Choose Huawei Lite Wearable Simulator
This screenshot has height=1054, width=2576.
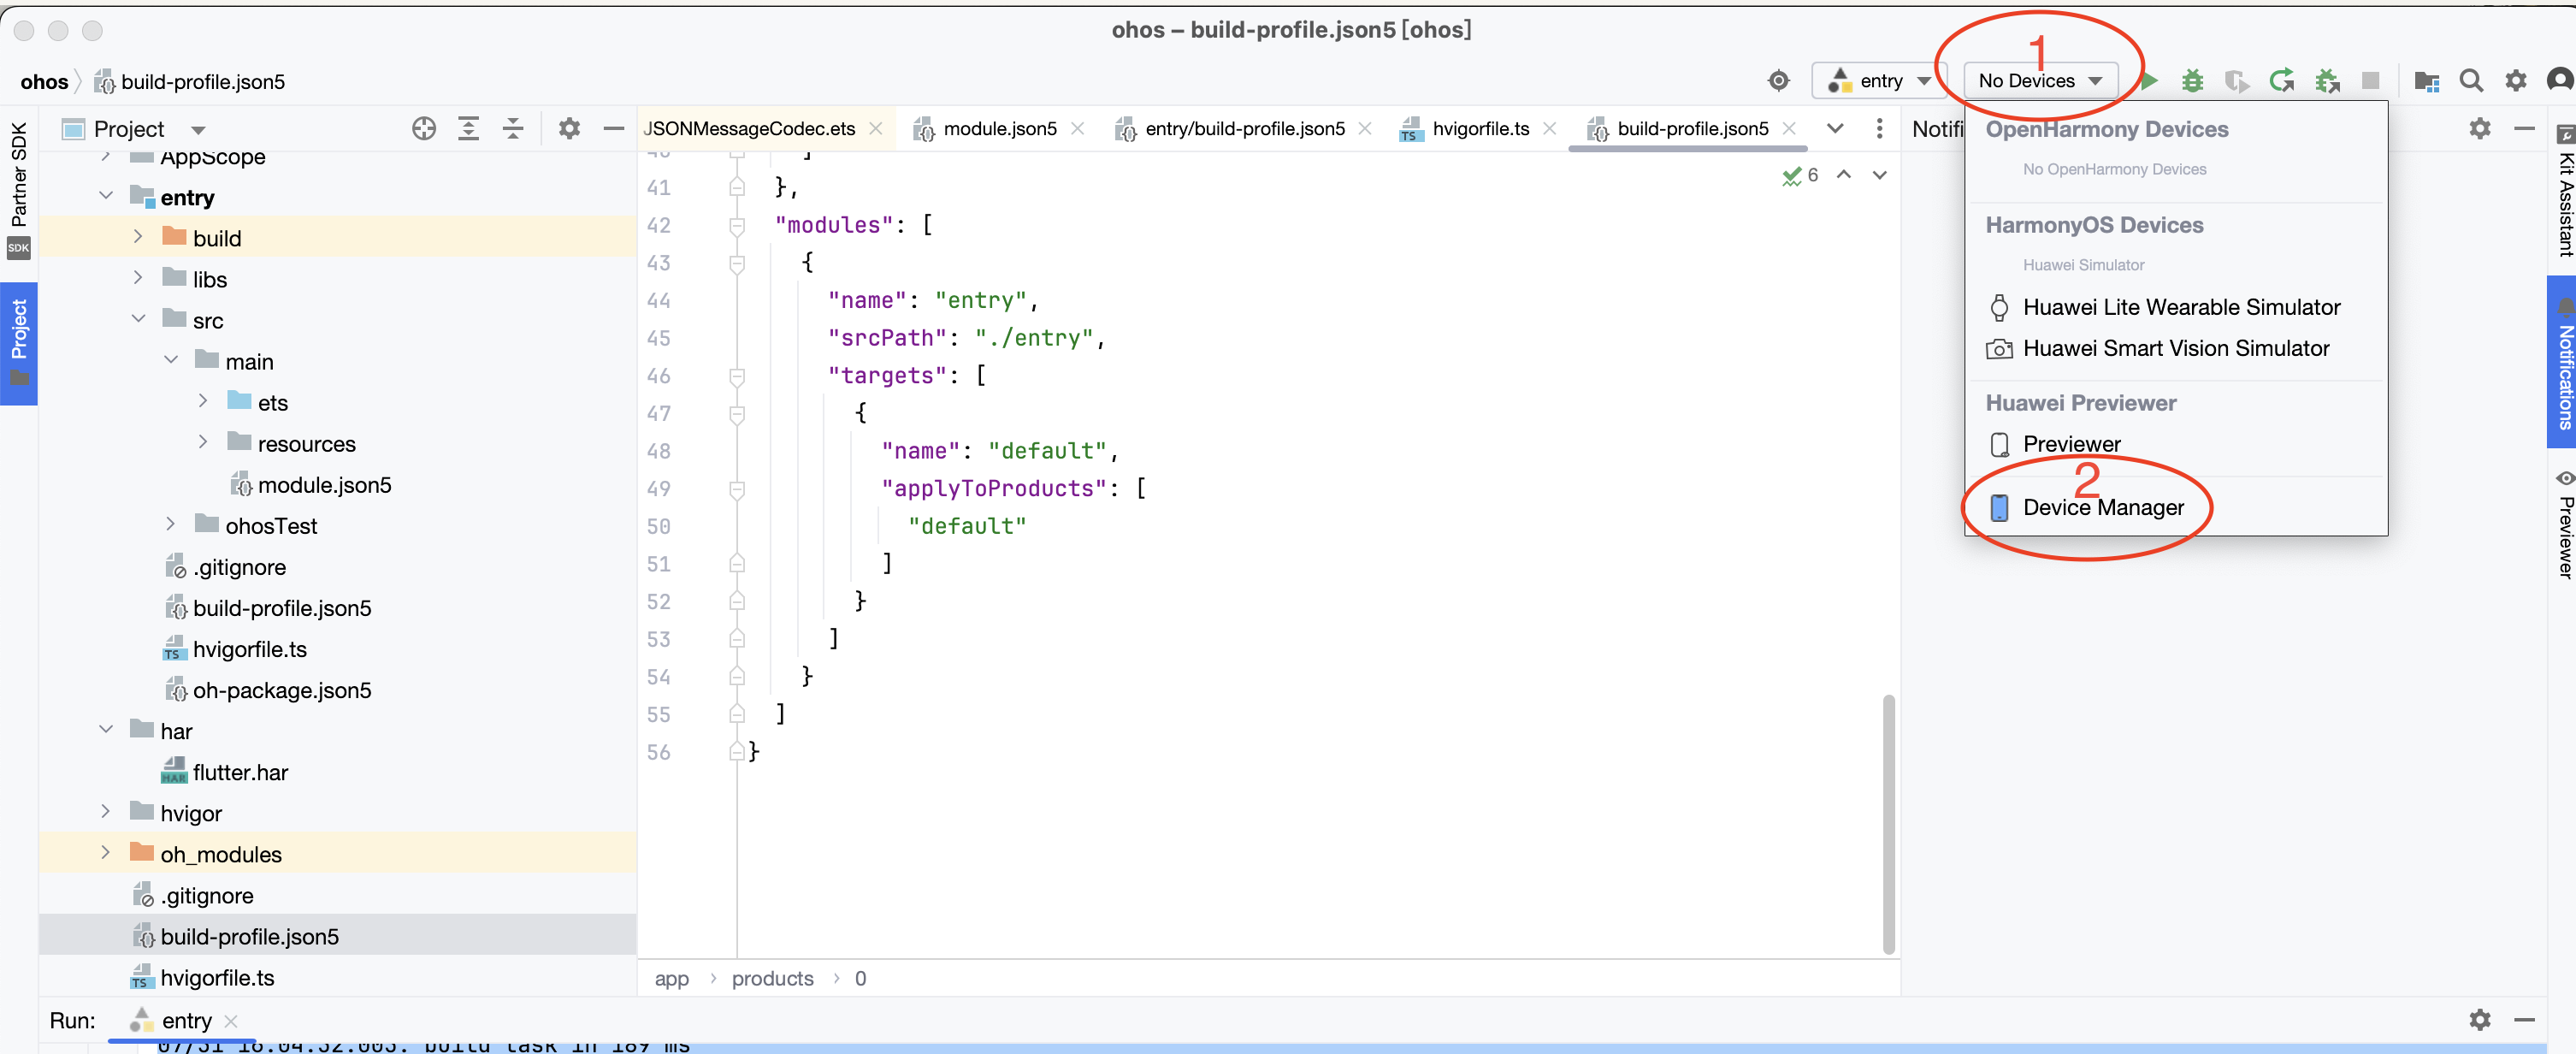coord(2180,307)
